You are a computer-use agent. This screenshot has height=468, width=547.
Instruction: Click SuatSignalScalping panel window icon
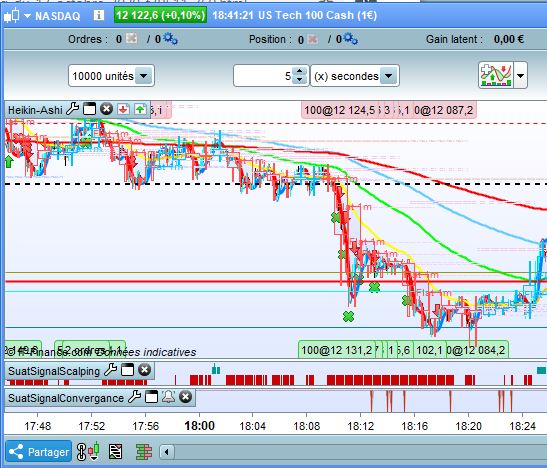point(127,370)
